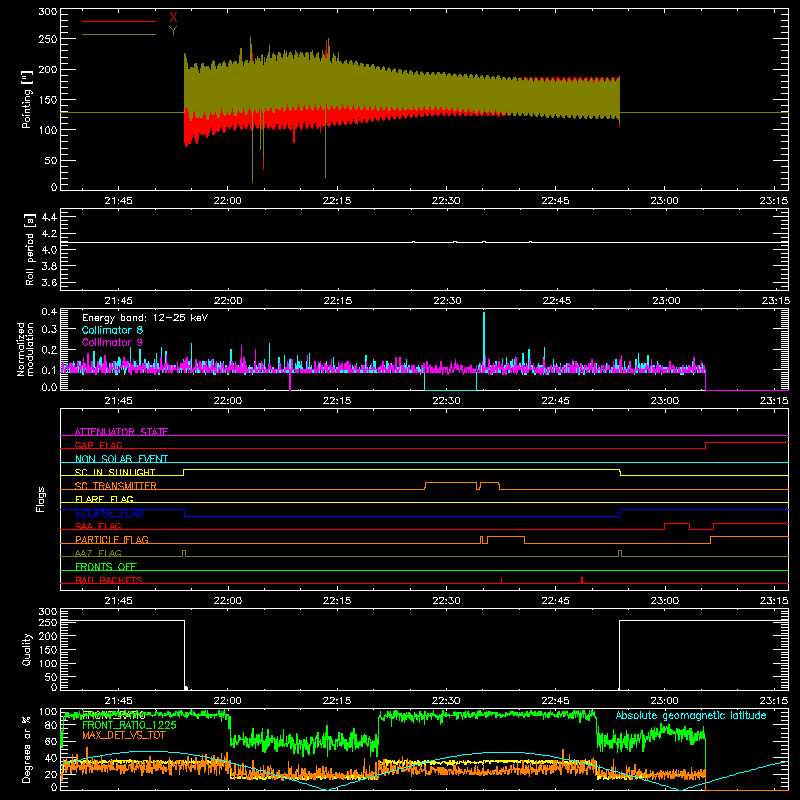Image resolution: width=800 pixels, height=800 pixels.
Task: Click the 22:30 tick label under the Roll period plot
Action: pyautogui.click(x=447, y=301)
